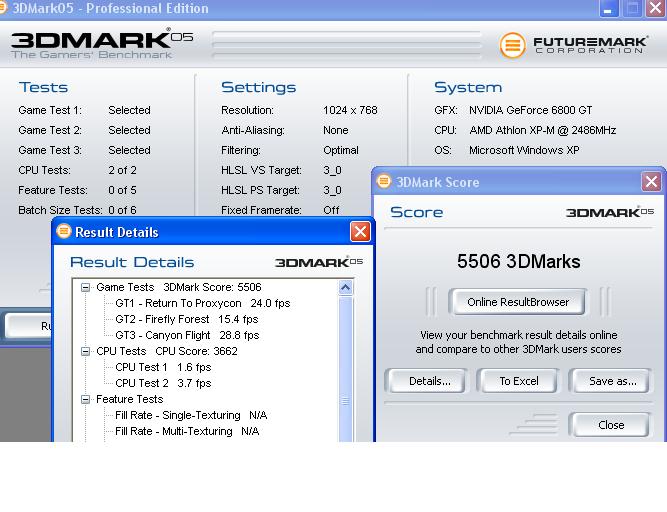
Task: Click 'Feature Tests: 0 of 5' value
Action: pyautogui.click(x=122, y=190)
